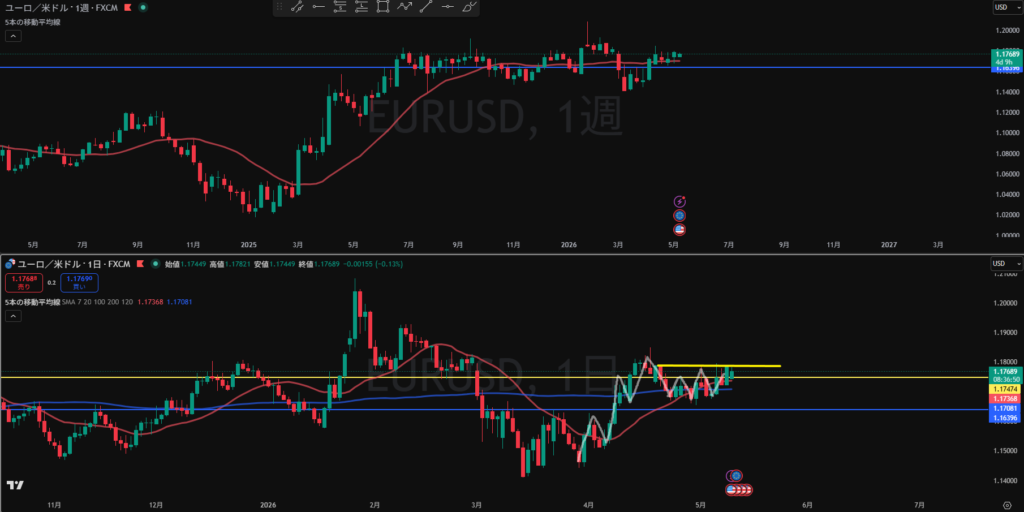Select the rectangle drawing tool
Screen dimensions: 1024x512
tap(383, 7)
